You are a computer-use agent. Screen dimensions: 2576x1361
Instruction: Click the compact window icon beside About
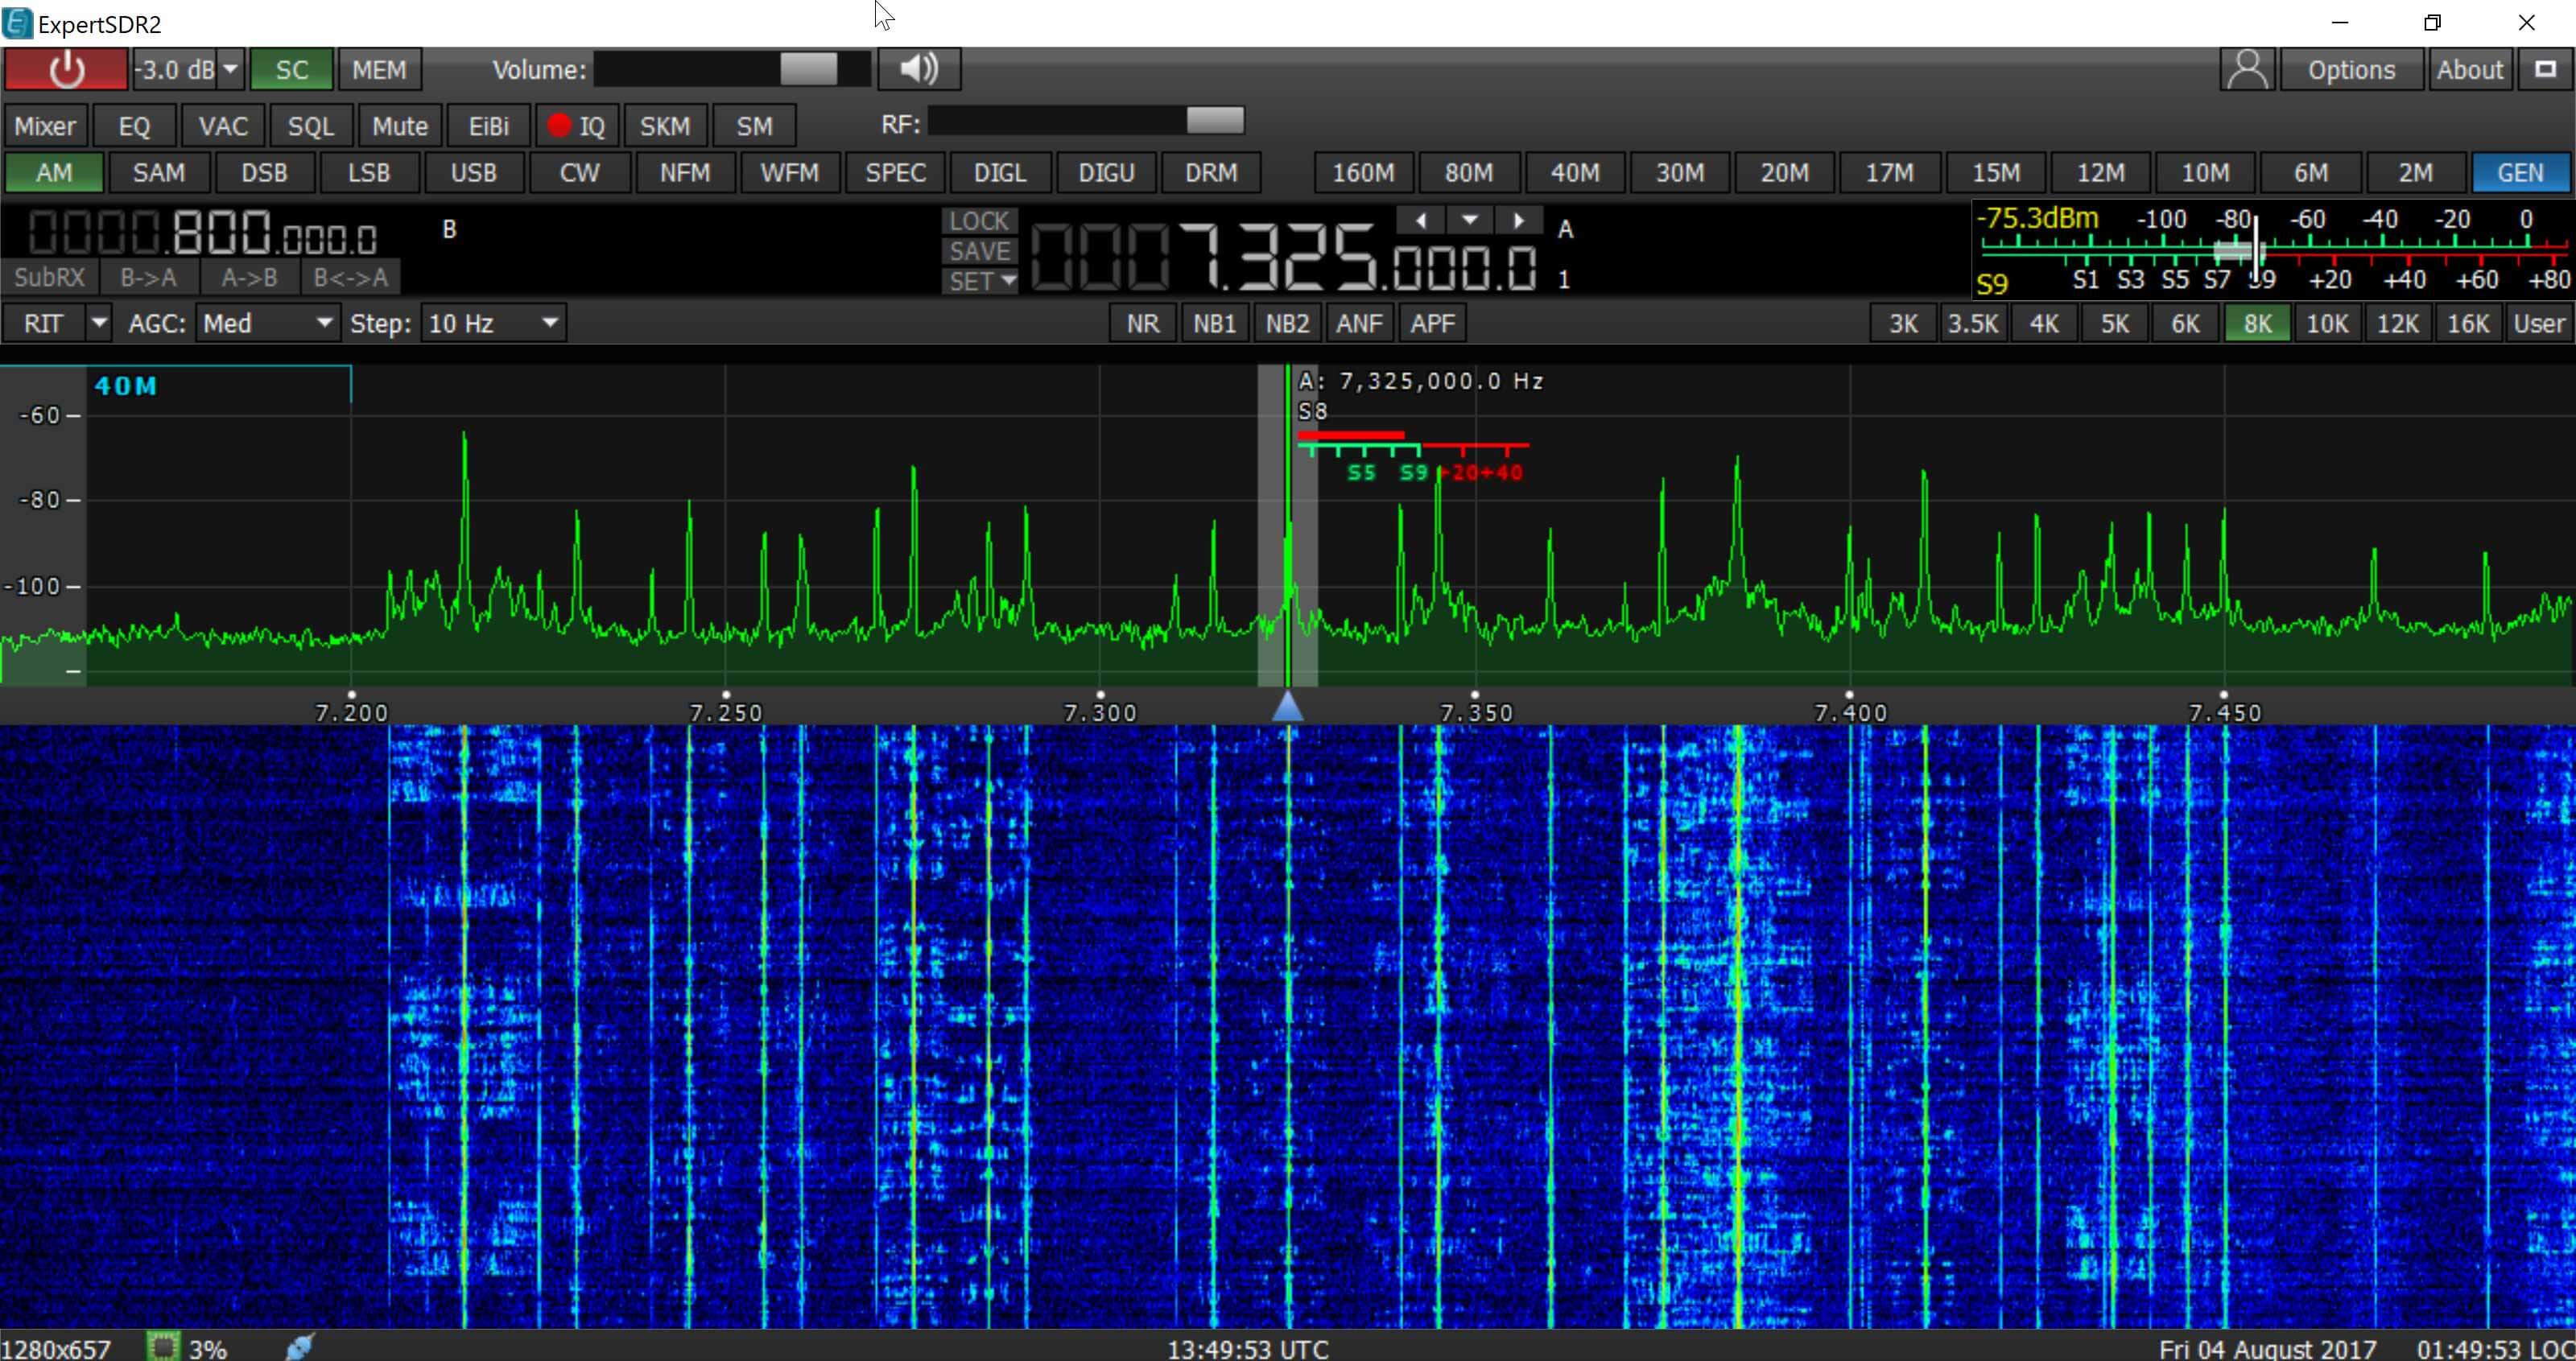pyautogui.click(x=2545, y=69)
